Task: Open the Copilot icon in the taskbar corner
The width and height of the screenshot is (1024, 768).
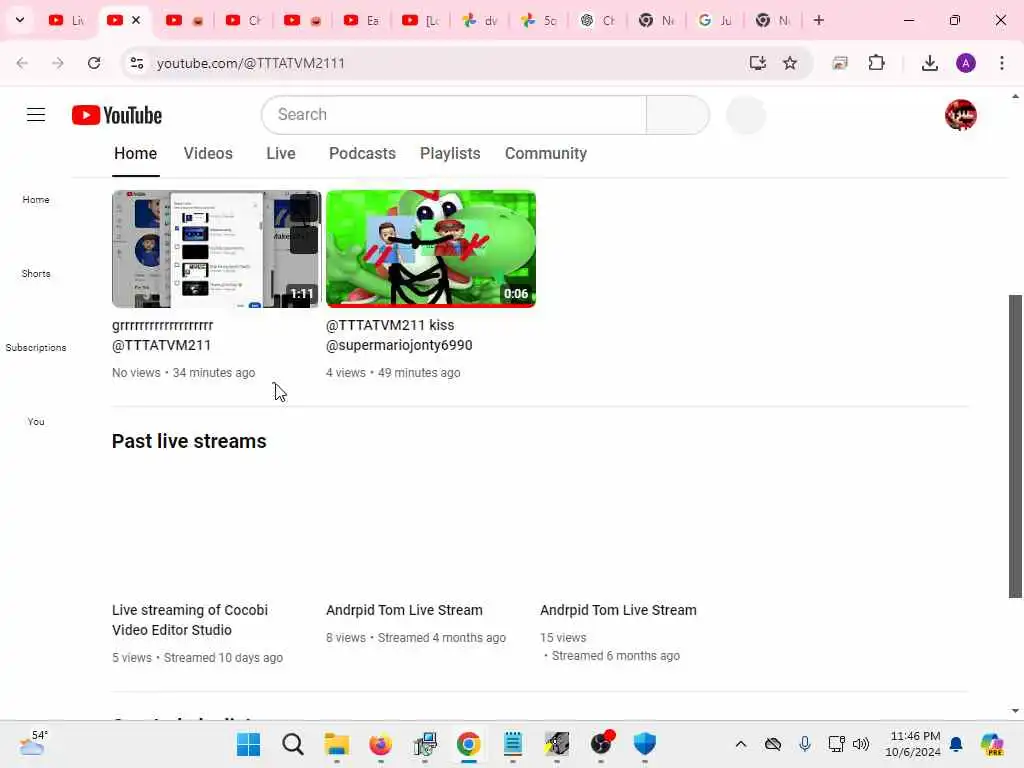Action: pyautogui.click(x=993, y=744)
